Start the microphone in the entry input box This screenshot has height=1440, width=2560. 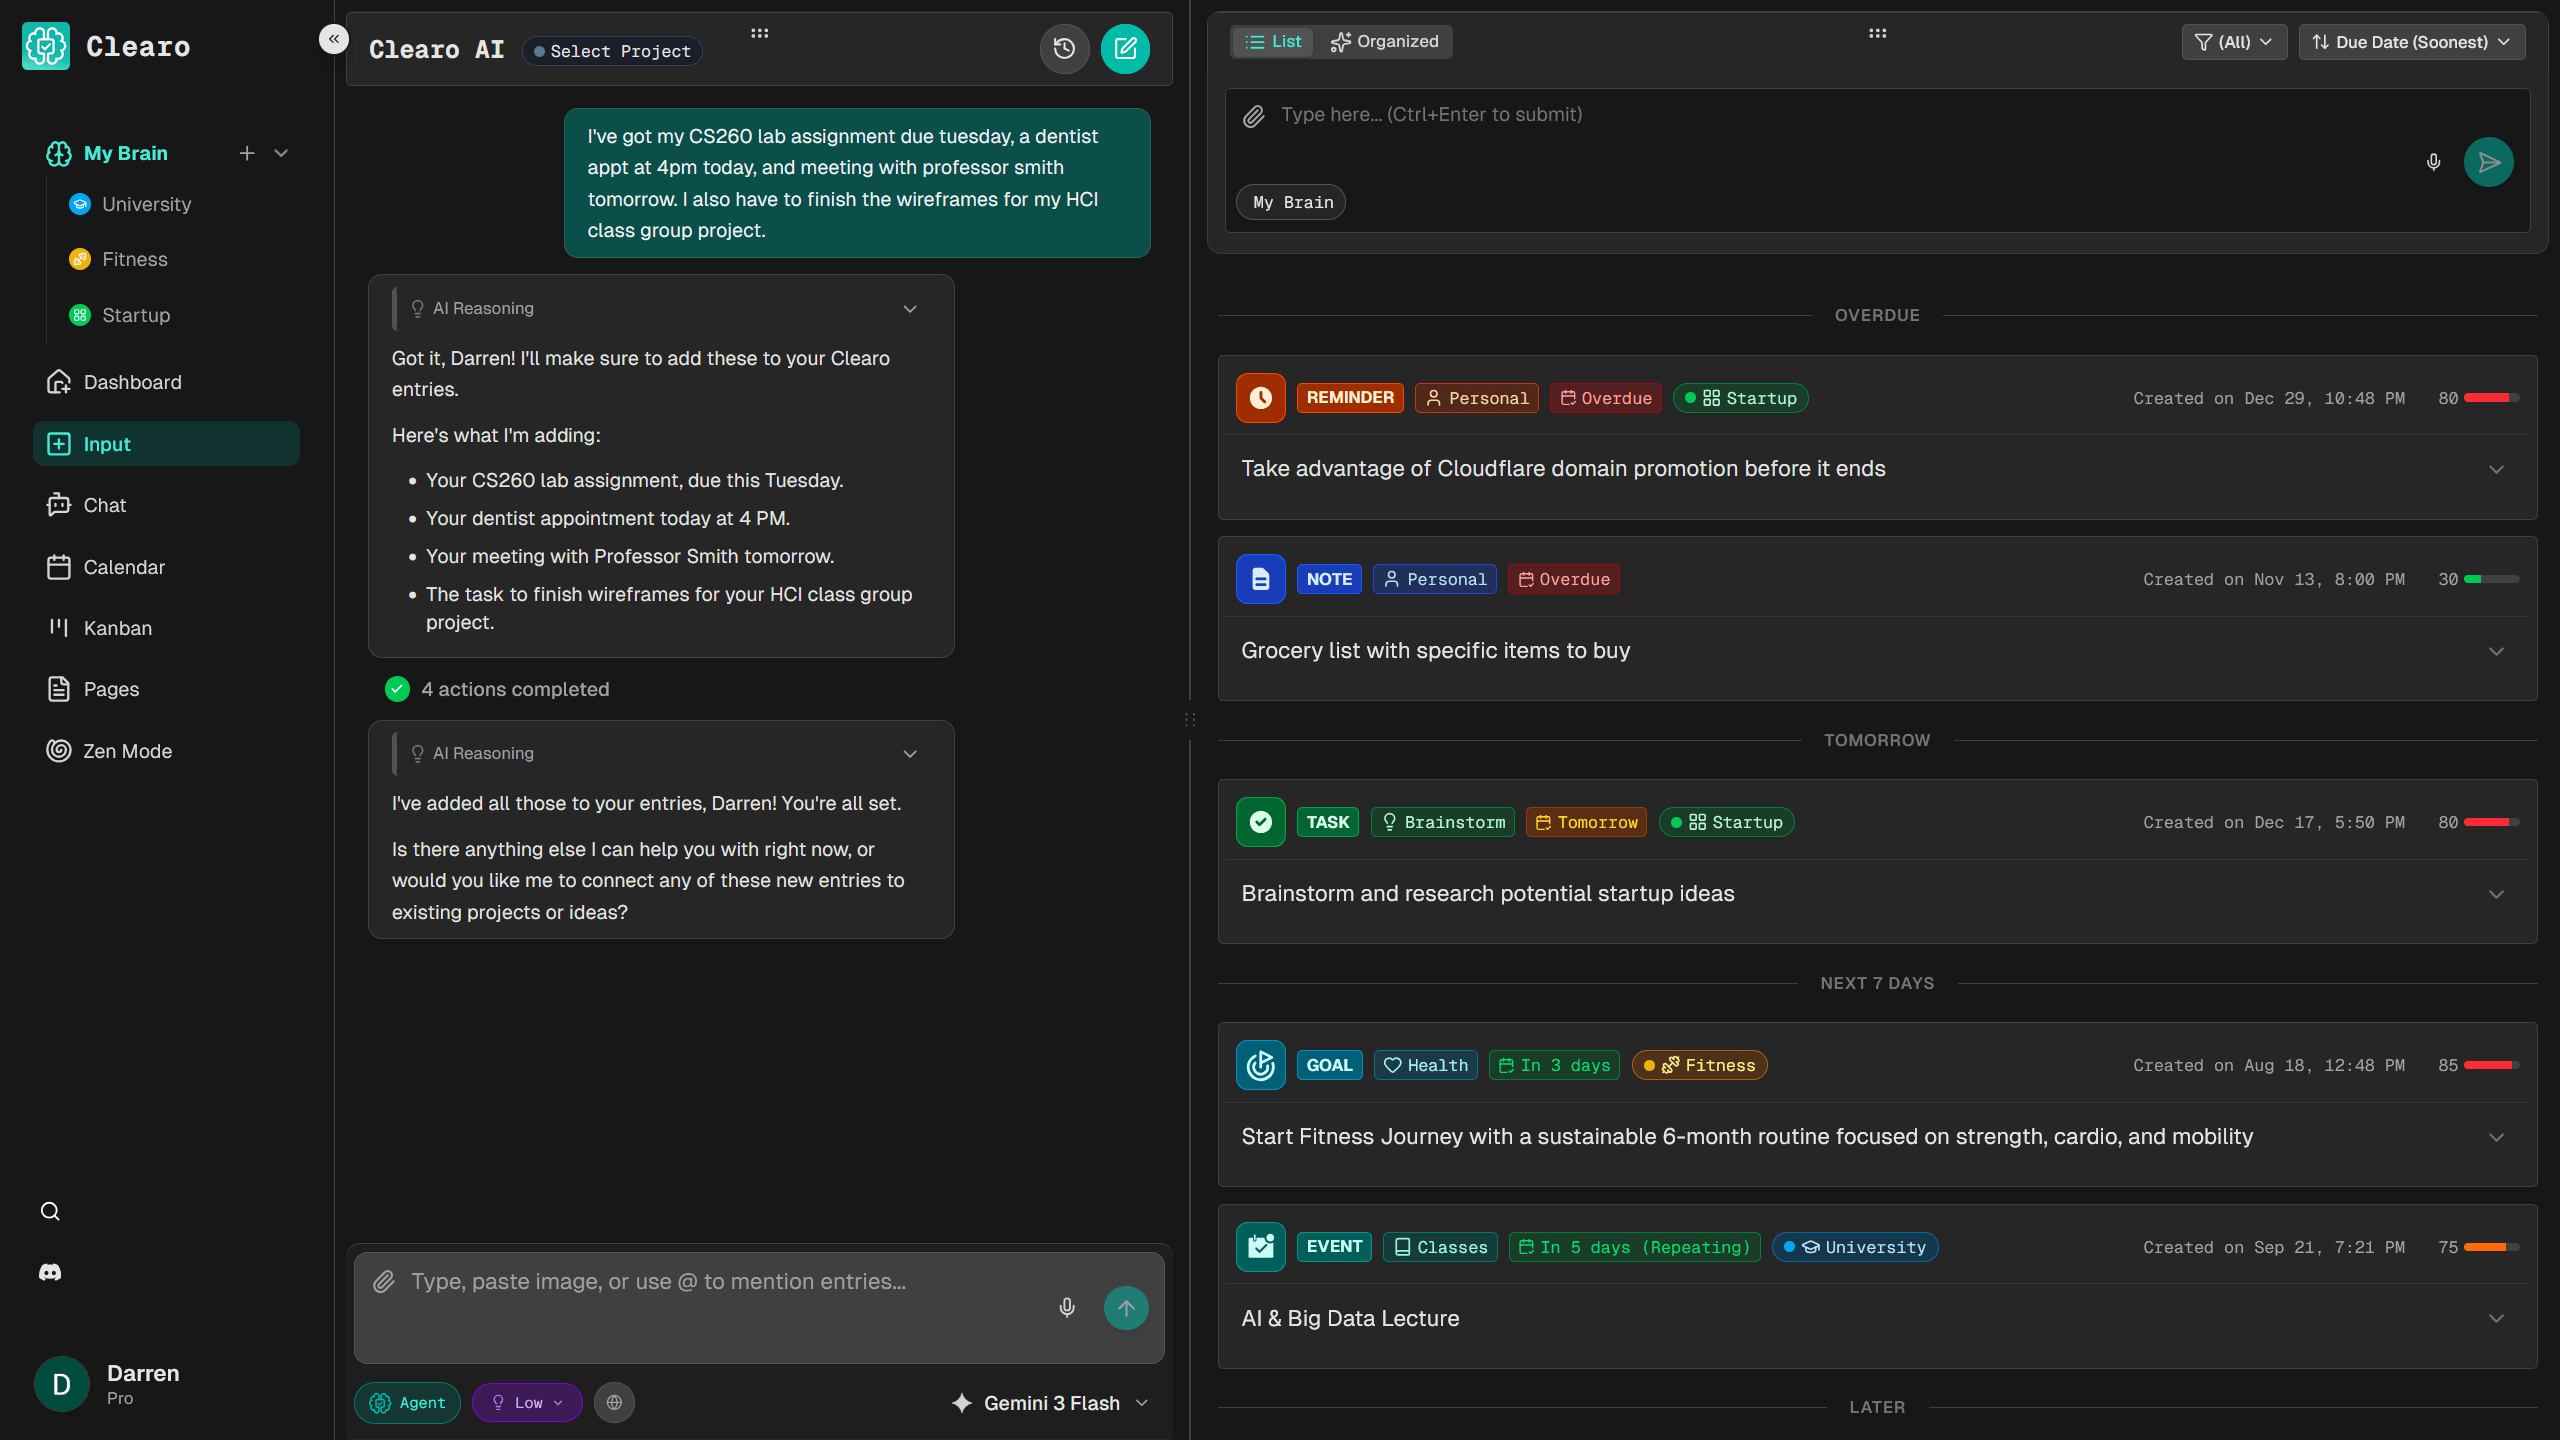2434,162
